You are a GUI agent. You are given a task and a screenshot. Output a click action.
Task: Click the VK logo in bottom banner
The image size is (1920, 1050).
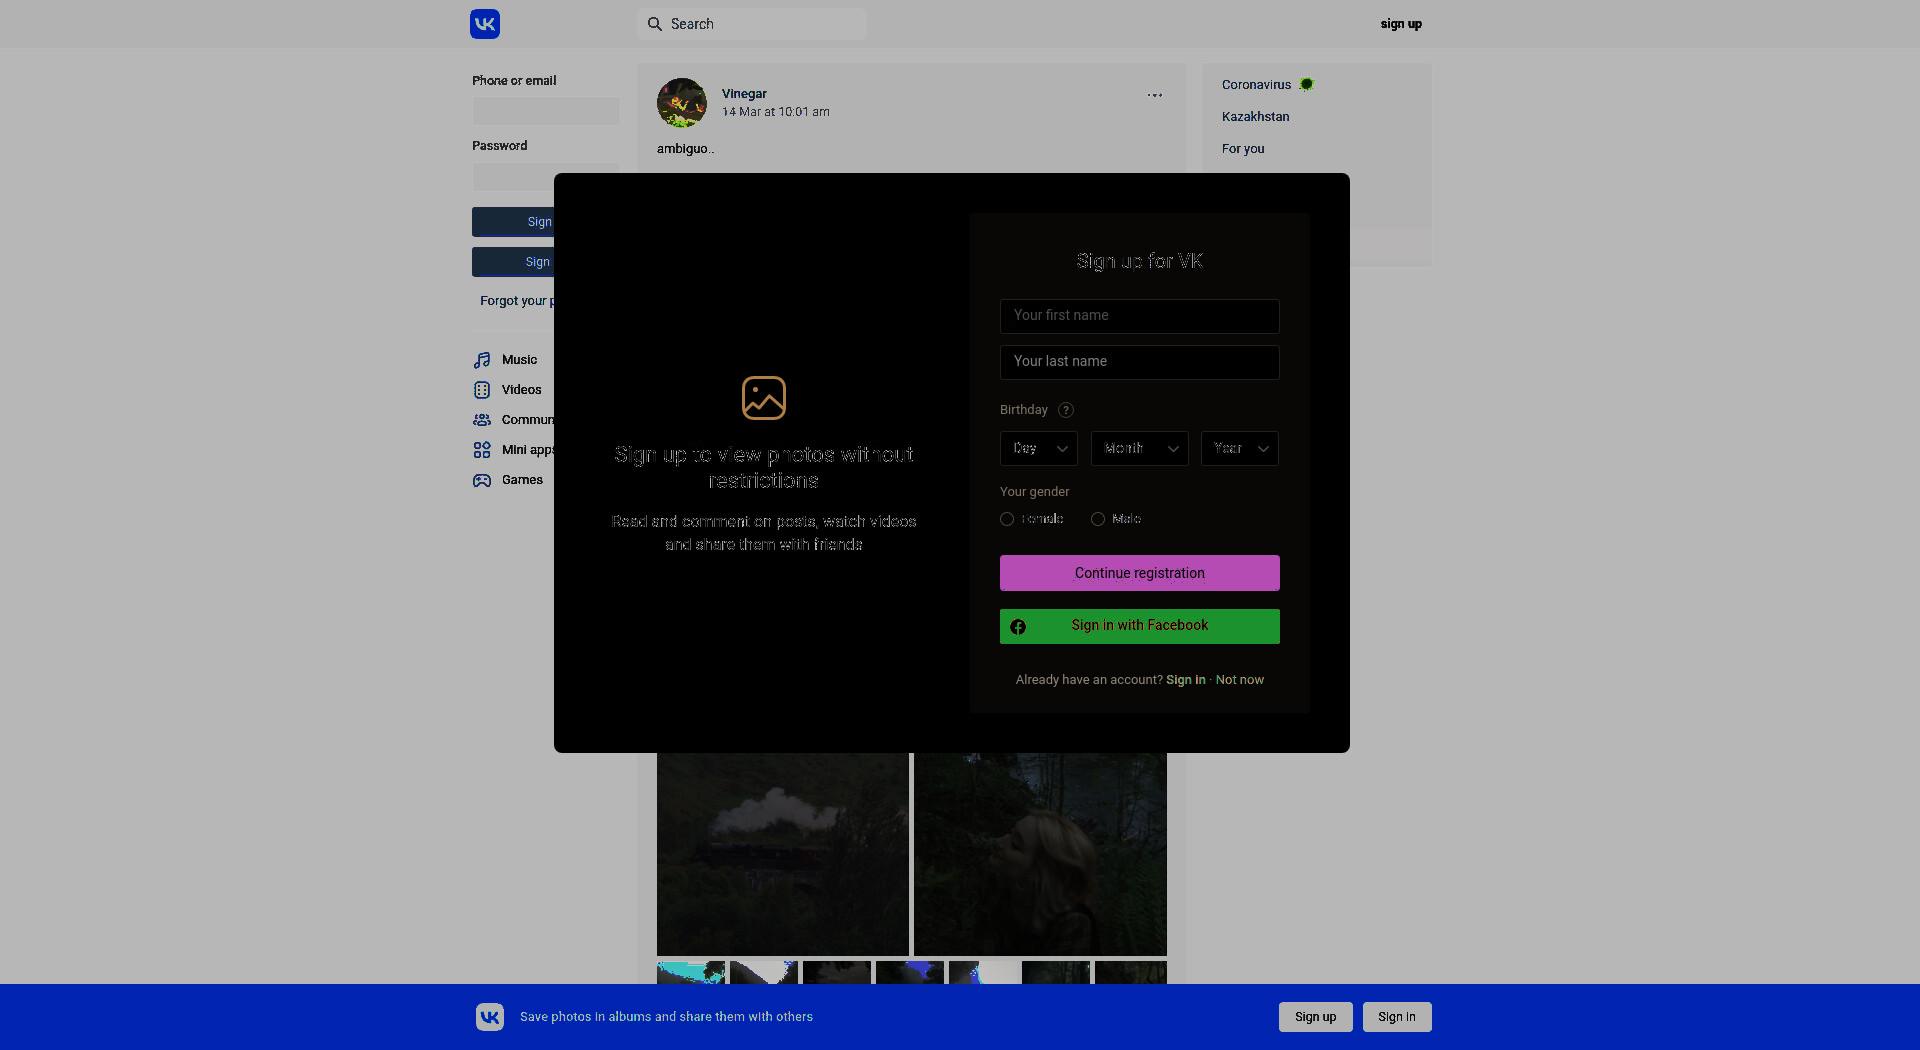click(490, 1017)
